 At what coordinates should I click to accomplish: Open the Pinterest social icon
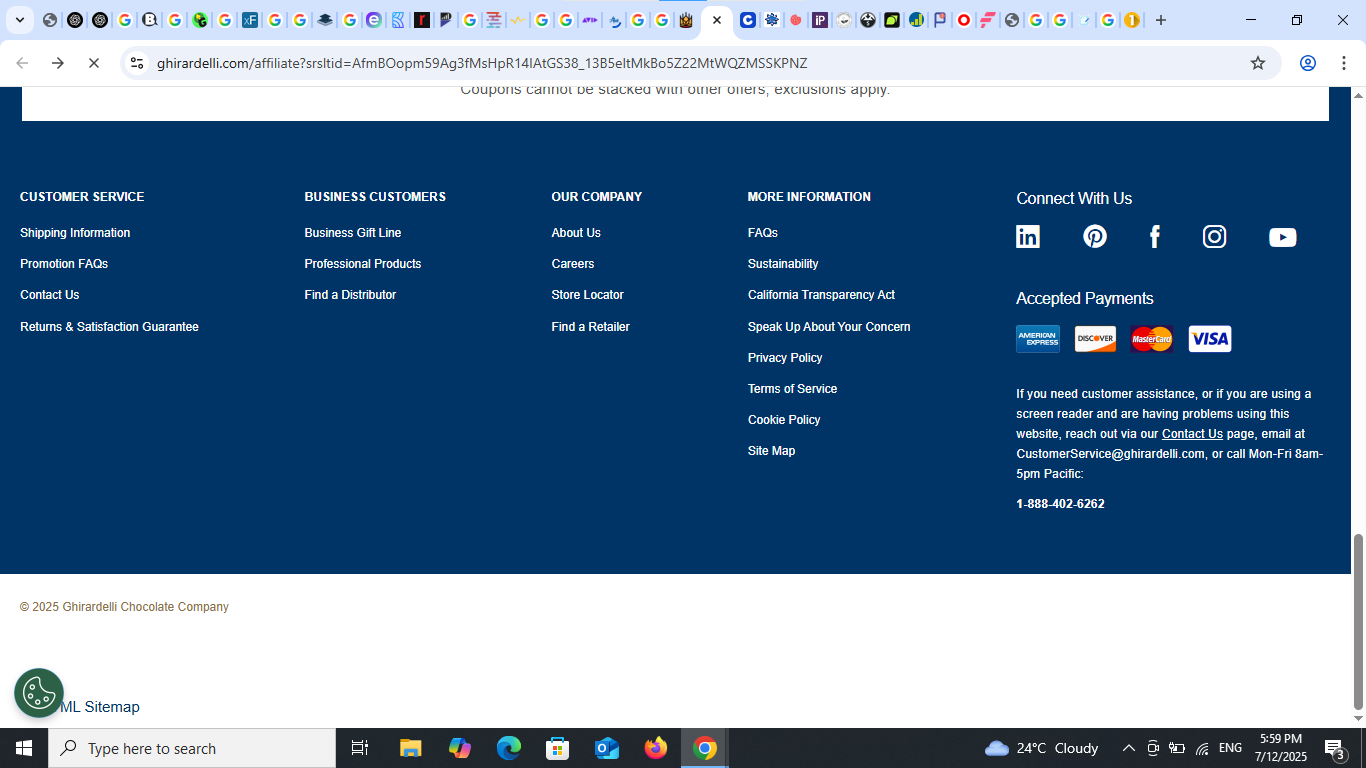pyautogui.click(x=1095, y=237)
